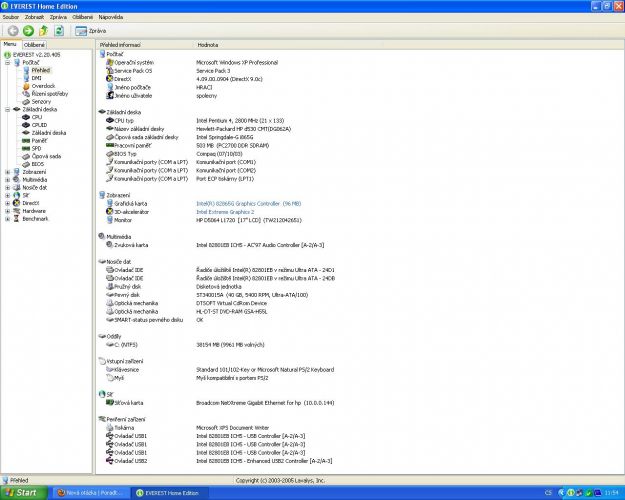
Task: Click the Overclock tree icon
Action: pyautogui.click(x=26, y=86)
